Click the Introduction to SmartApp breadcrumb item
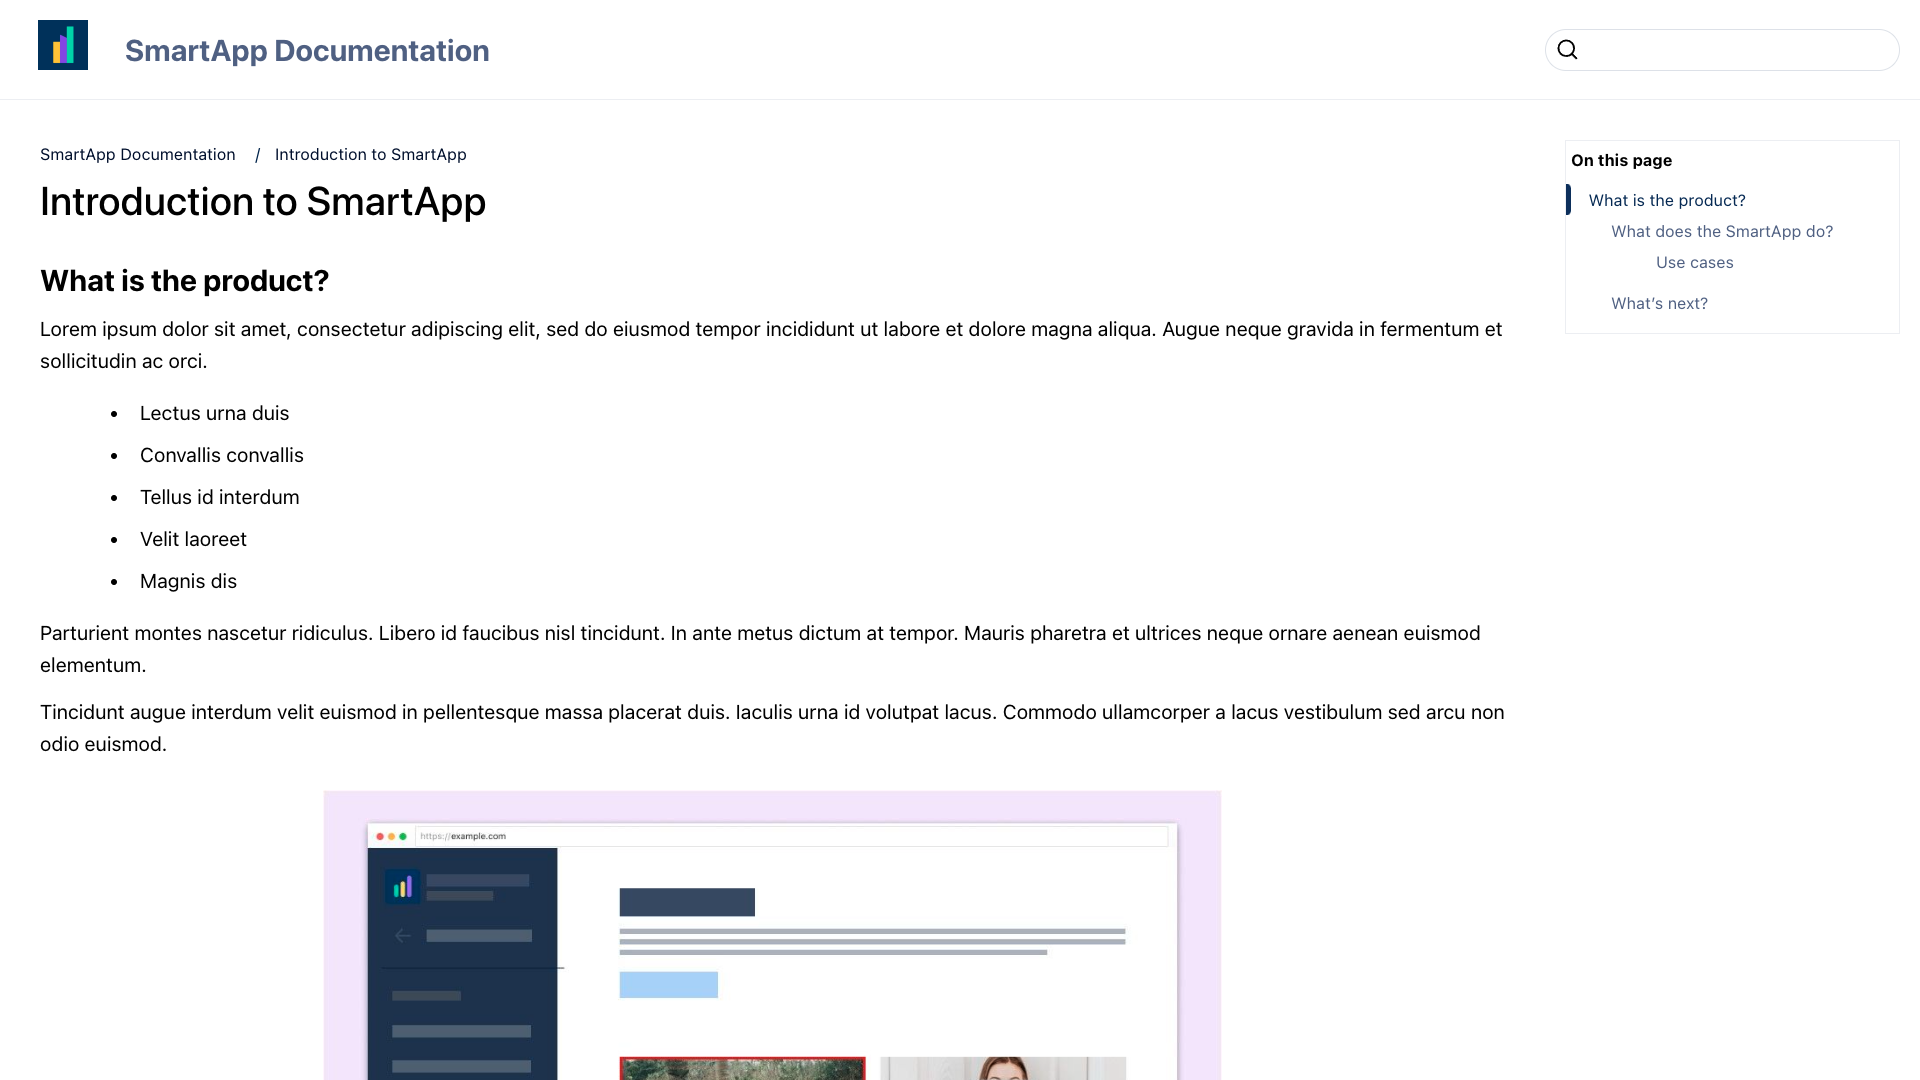Image resolution: width=1920 pixels, height=1080 pixels. (x=370, y=154)
